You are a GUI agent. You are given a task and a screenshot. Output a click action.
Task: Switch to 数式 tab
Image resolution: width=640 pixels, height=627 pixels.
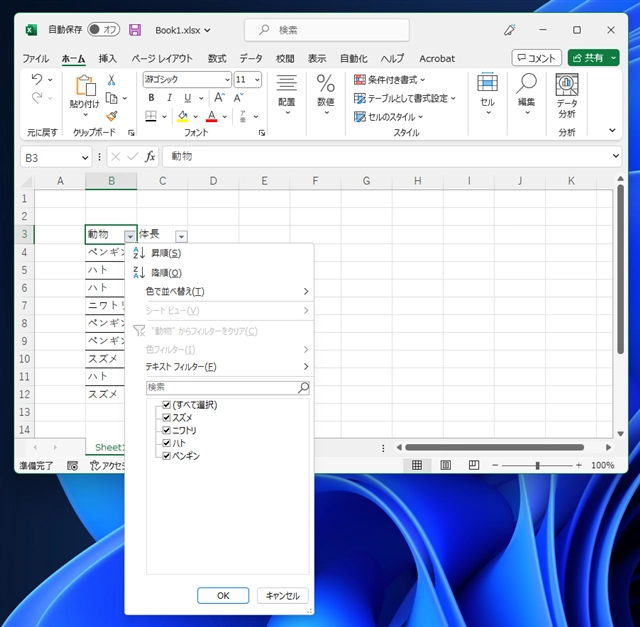pyautogui.click(x=217, y=58)
